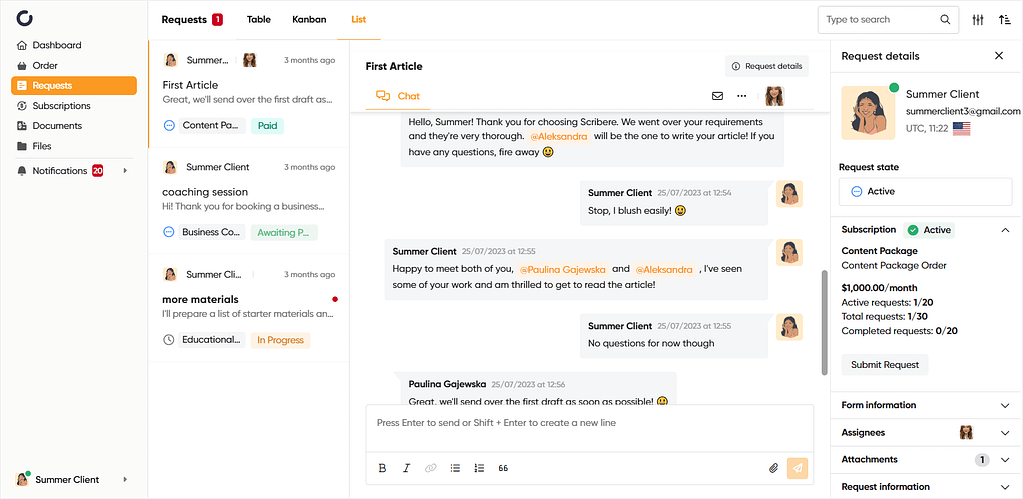
Task: Click the Notifications bell icon
Action: [x=22, y=171]
